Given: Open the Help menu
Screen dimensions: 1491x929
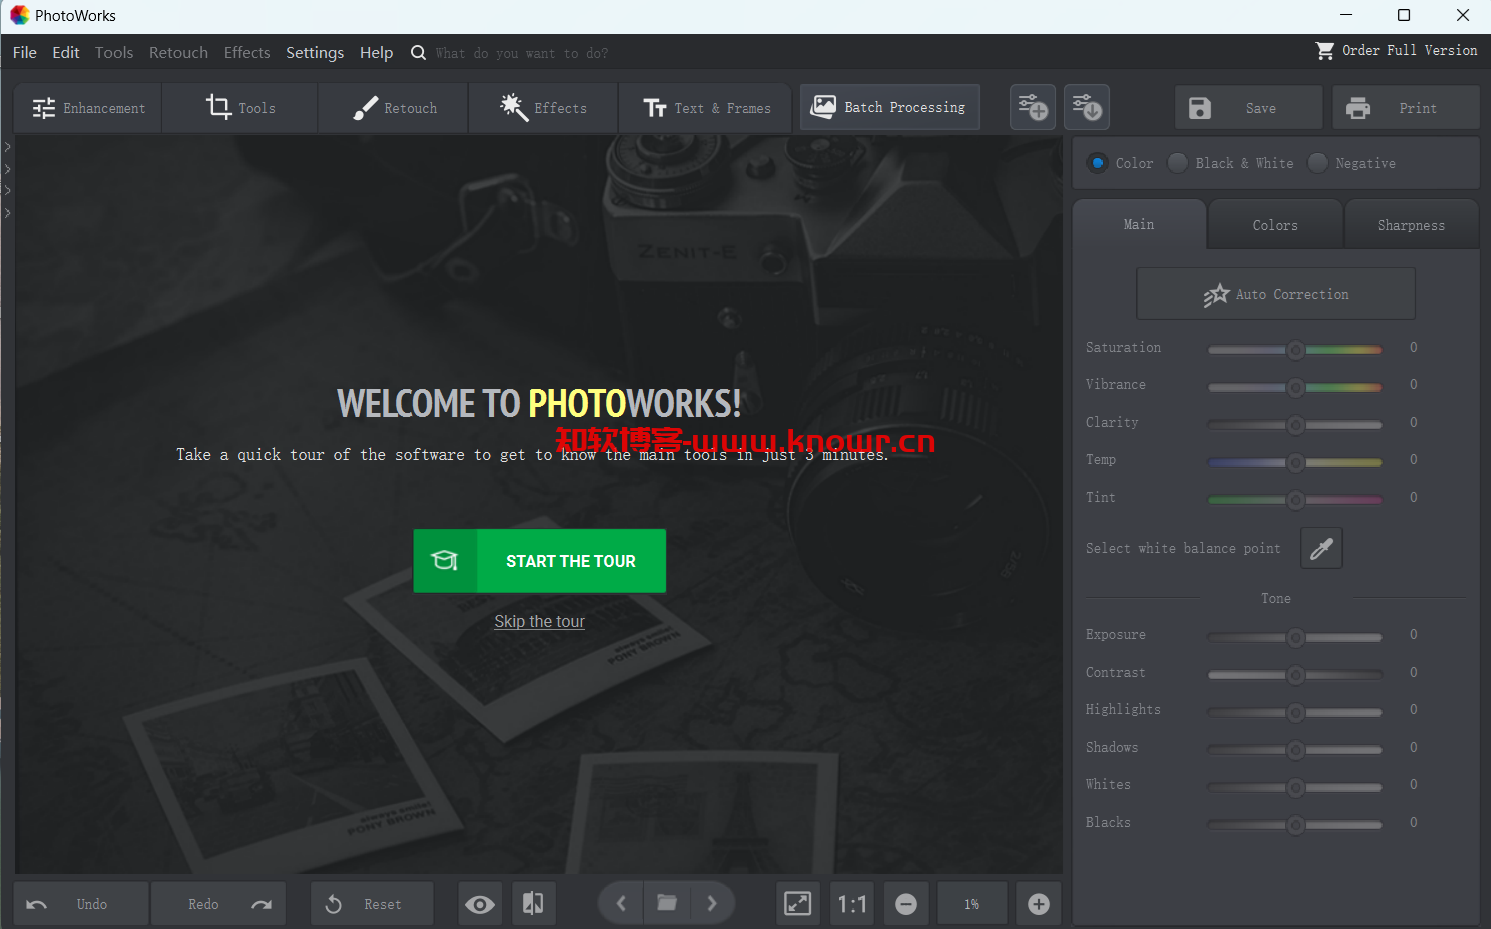Looking at the screenshot, I should coord(376,53).
